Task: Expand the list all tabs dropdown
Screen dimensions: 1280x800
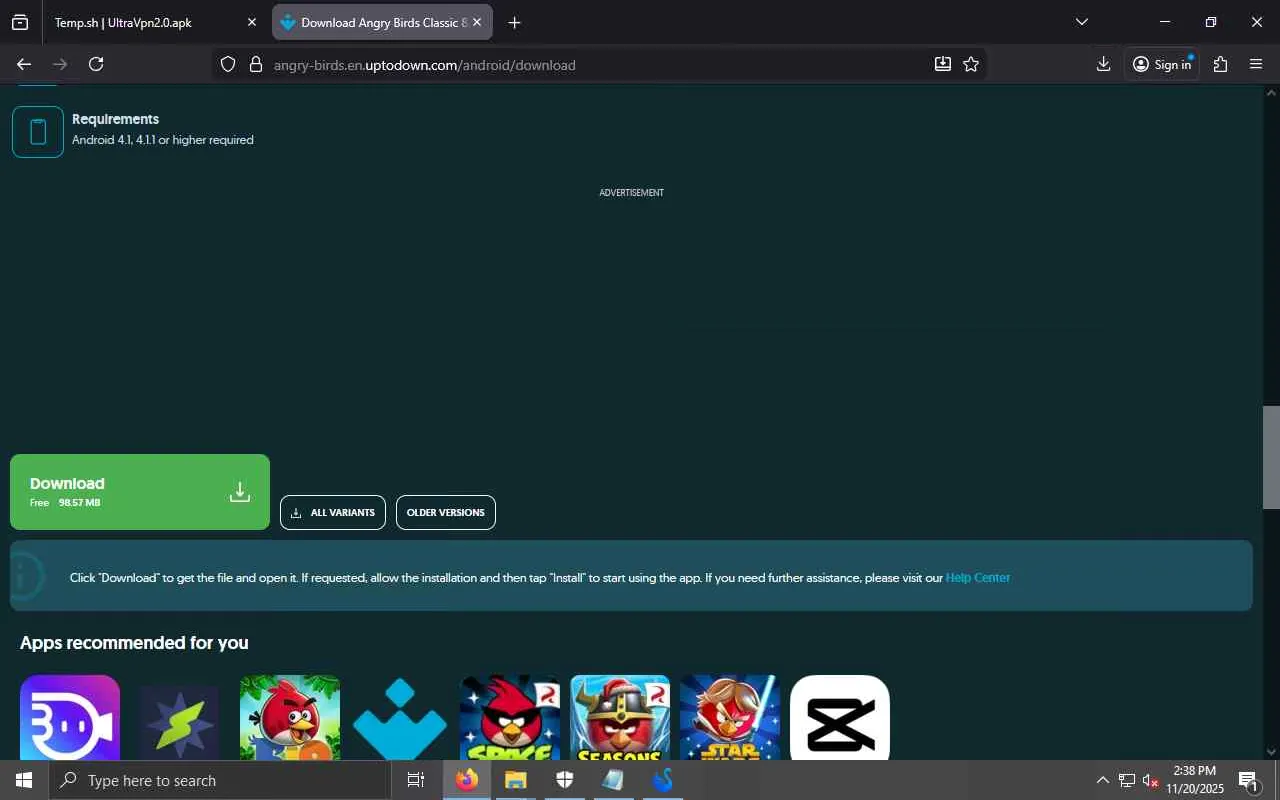Action: (1081, 22)
